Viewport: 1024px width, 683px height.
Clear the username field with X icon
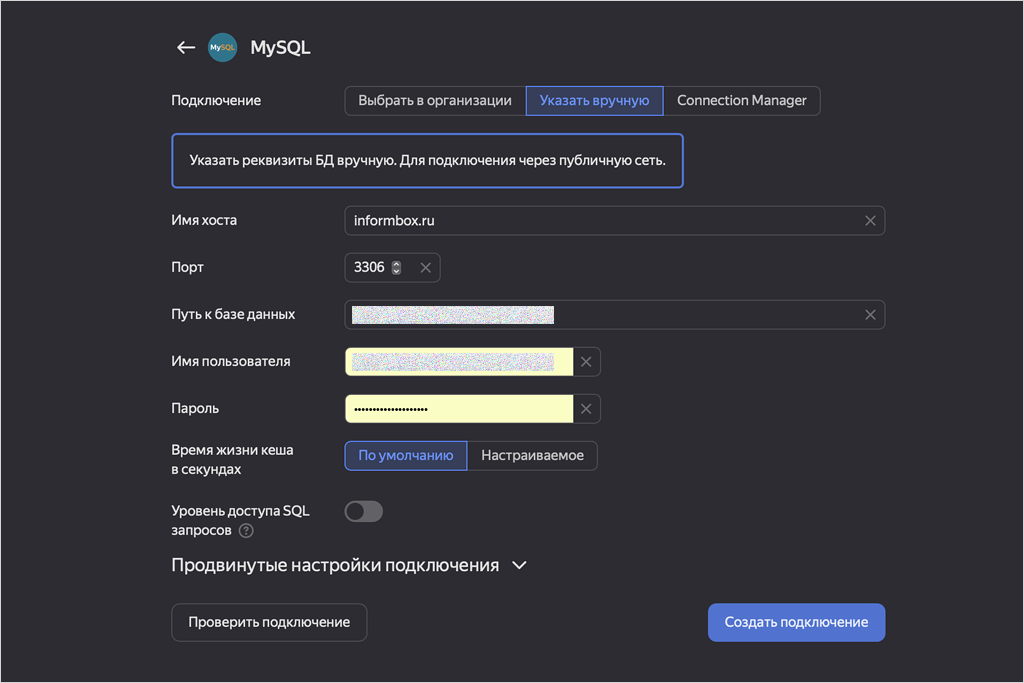pos(586,362)
